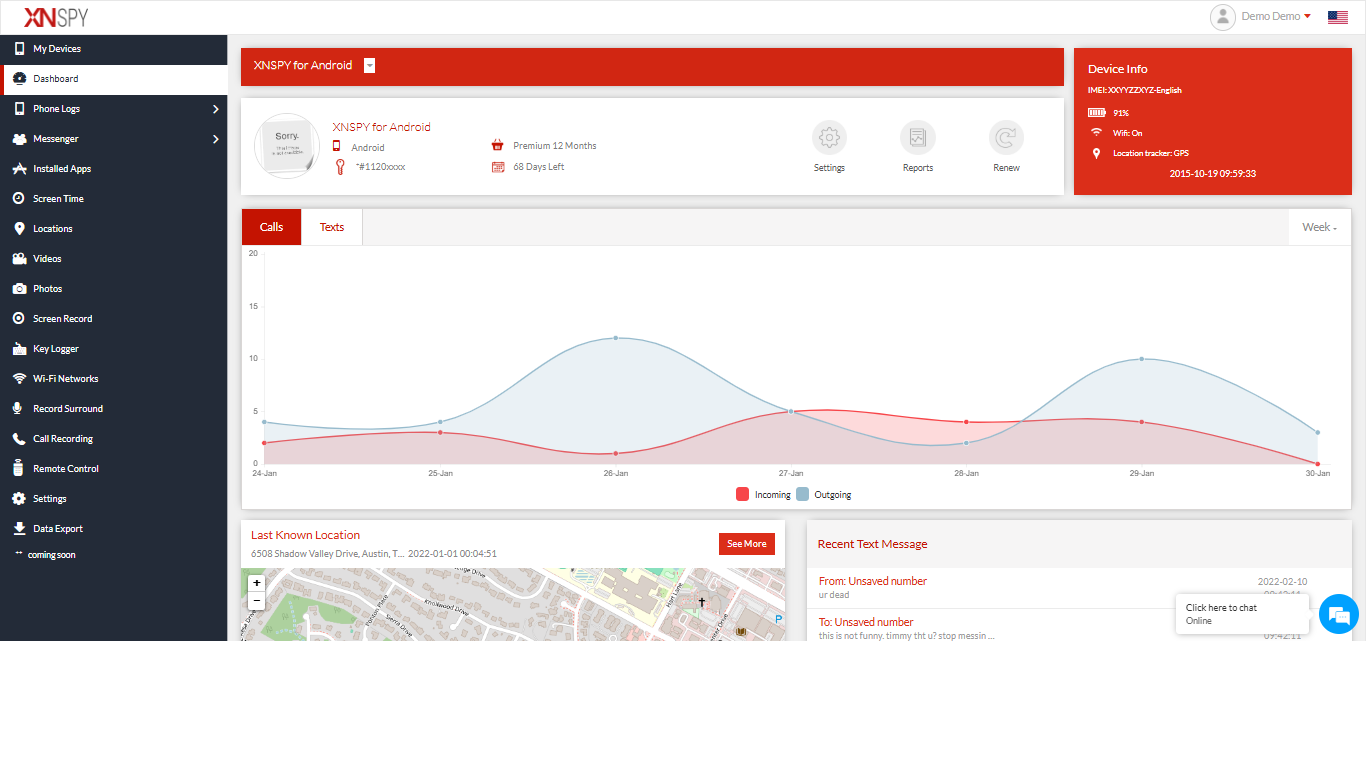Viewport: 1366px width, 784px height.
Task: Click the Photos camera icon
Action: [x=19, y=289]
